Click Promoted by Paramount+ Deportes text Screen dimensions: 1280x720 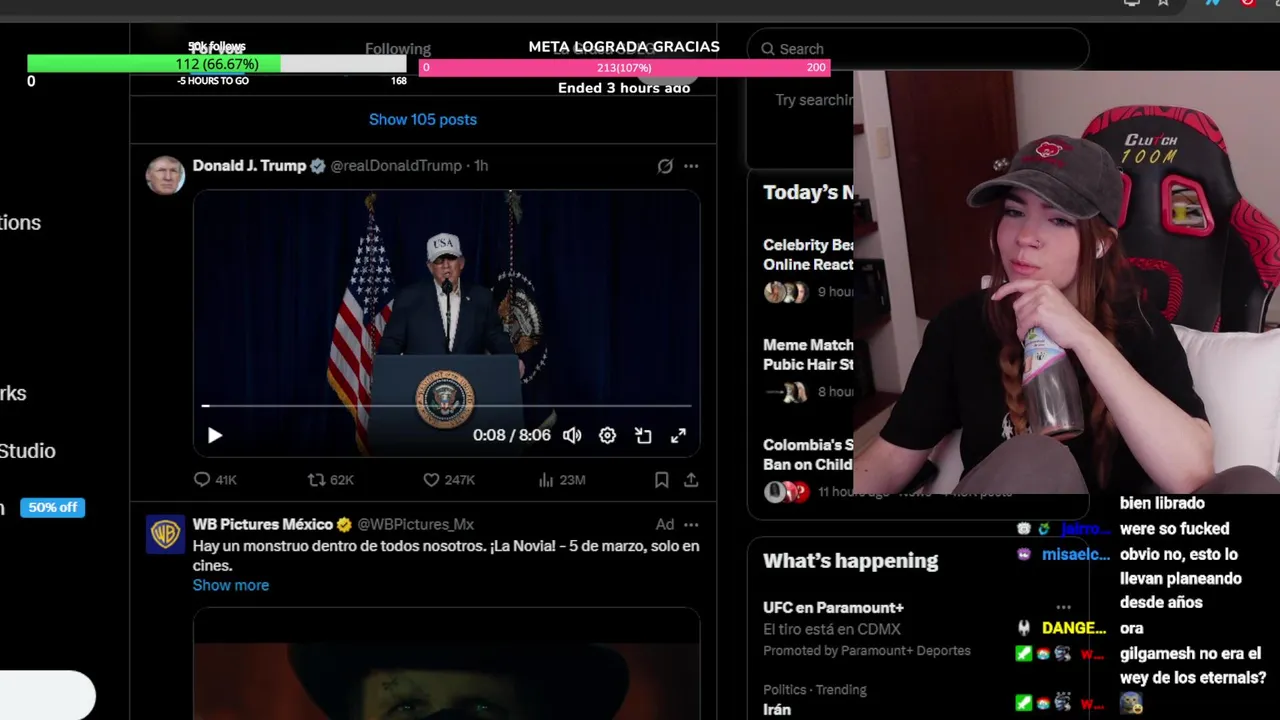click(x=867, y=651)
